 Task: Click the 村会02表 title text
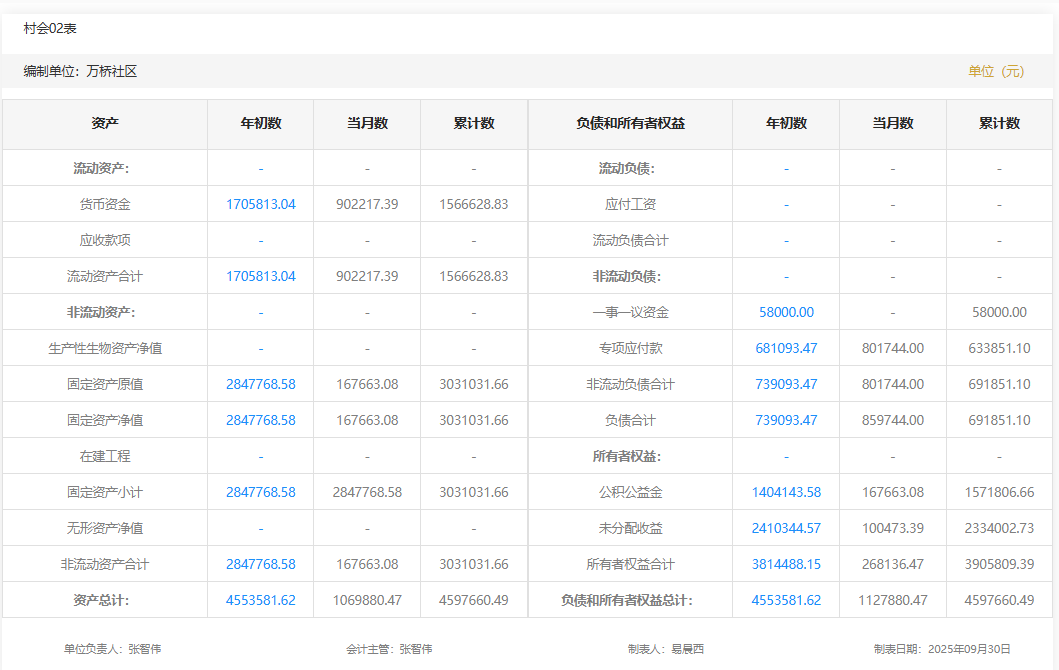click(x=50, y=29)
